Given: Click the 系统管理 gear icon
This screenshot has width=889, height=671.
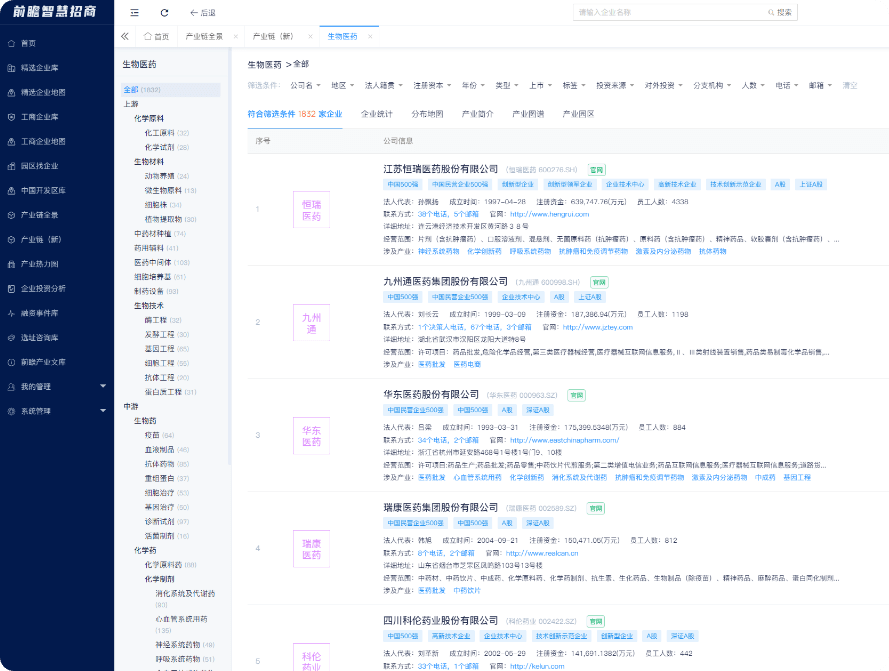Looking at the screenshot, I should pyautogui.click(x=11, y=411).
